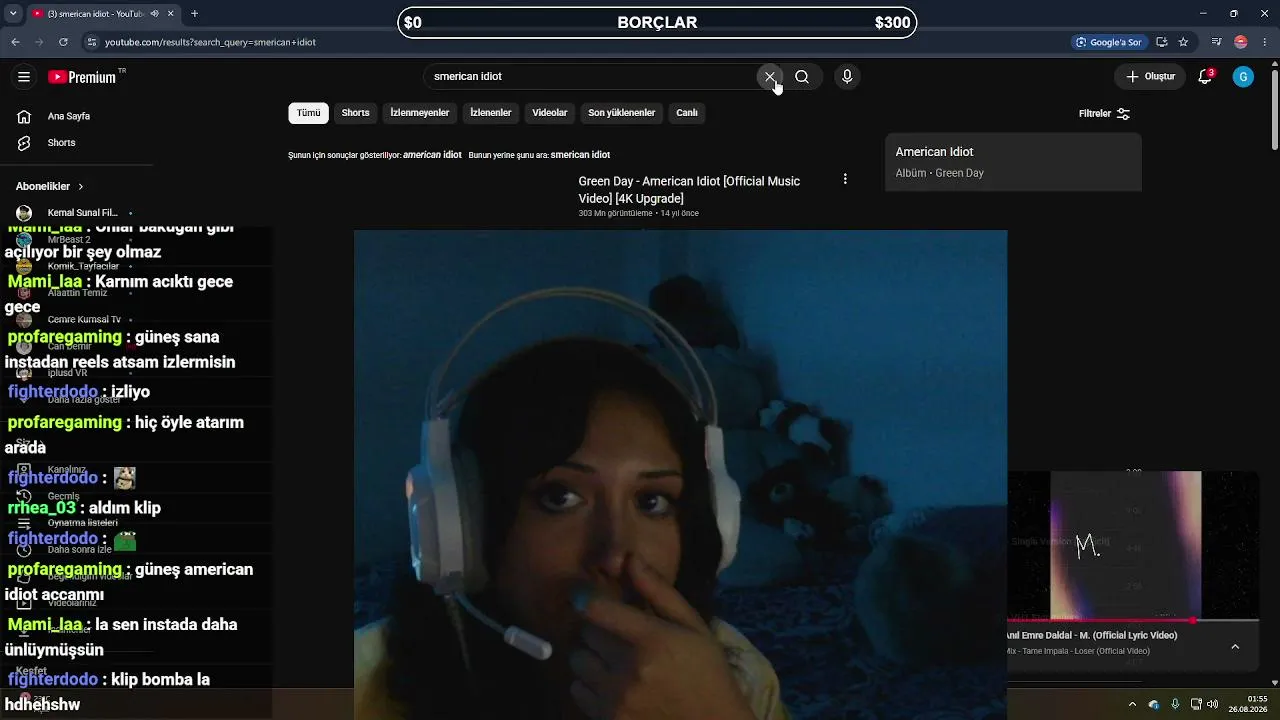Select the İzlenenler filter chip
The height and width of the screenshot is (720, 1280).
tap(491, 113)
